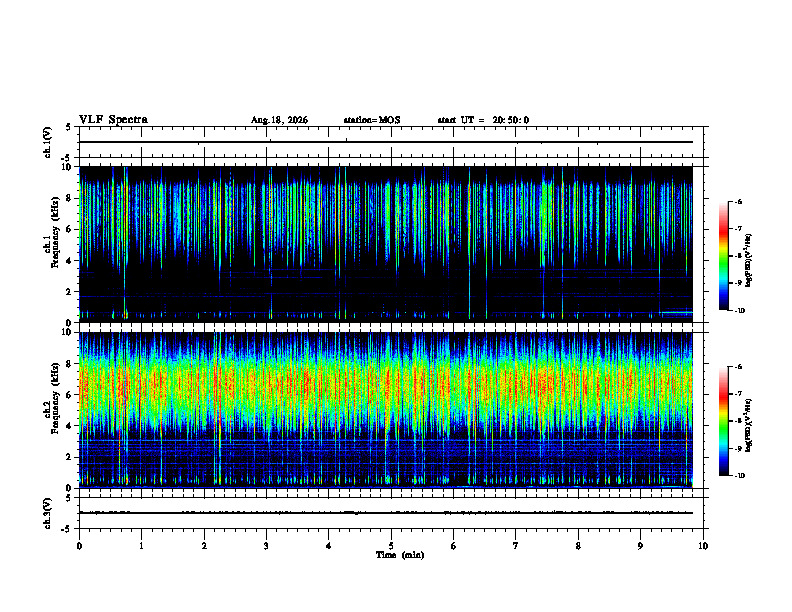This screenshot has height=612, width=792.
Task: Click the "VLF Spectra" plot title
Action: coord(113,120)
